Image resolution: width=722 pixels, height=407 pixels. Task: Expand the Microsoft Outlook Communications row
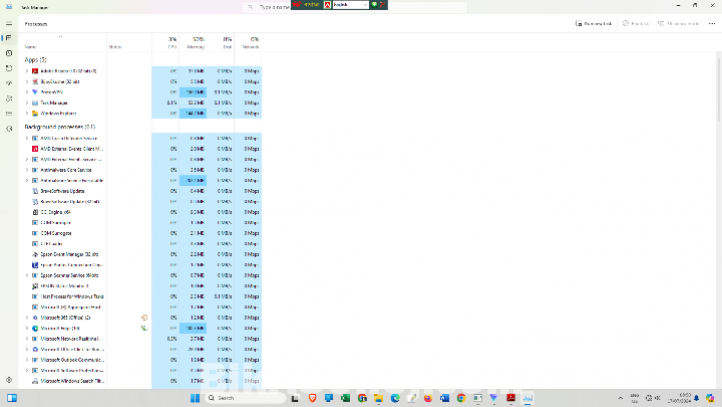pos(27,360)
